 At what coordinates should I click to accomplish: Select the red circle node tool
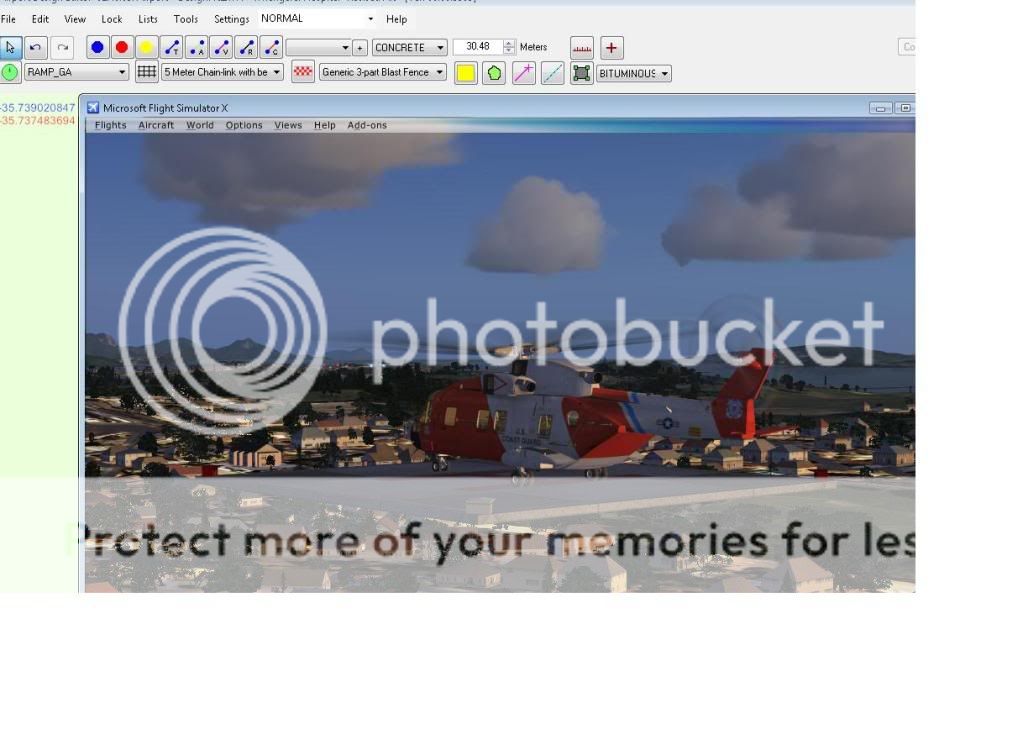(122, 47)
